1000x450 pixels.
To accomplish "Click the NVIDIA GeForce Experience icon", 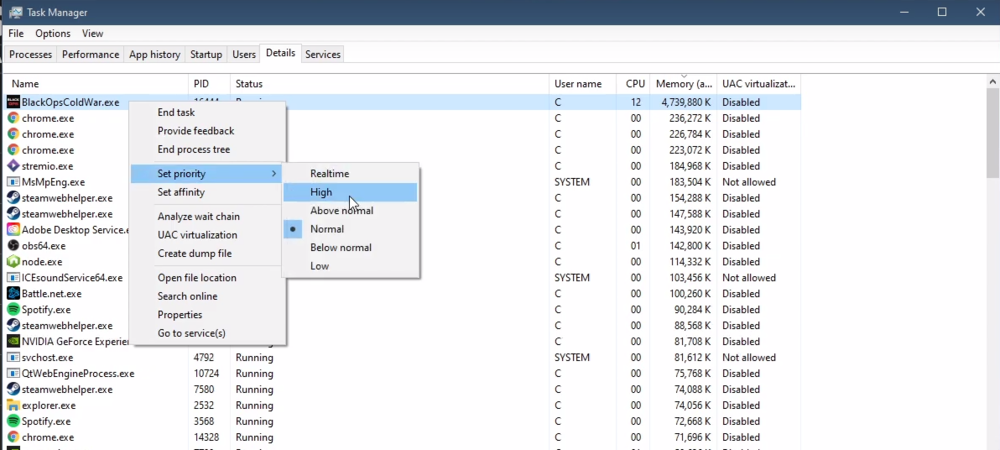I will tap(14, 341).
